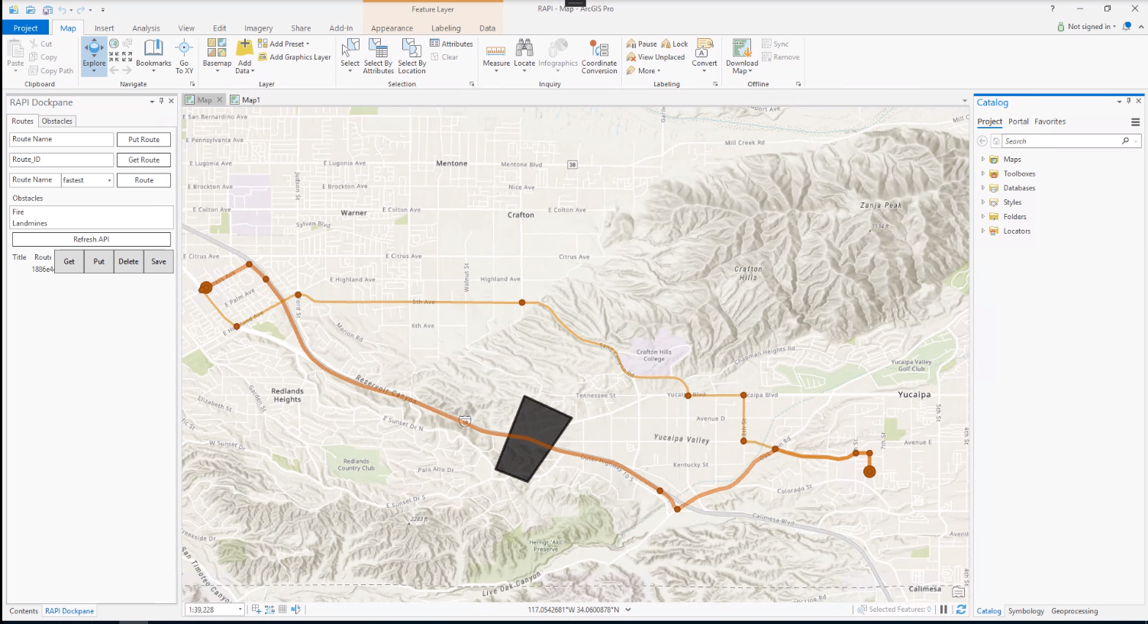Image resolution: width=1148 pixels, height=624 pixels.
Task: Click Add Graphics Layer
Action: (294, 57)
